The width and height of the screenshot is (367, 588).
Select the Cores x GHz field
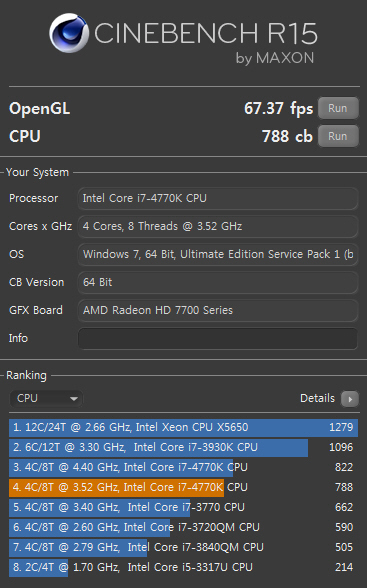click(217, 226)
